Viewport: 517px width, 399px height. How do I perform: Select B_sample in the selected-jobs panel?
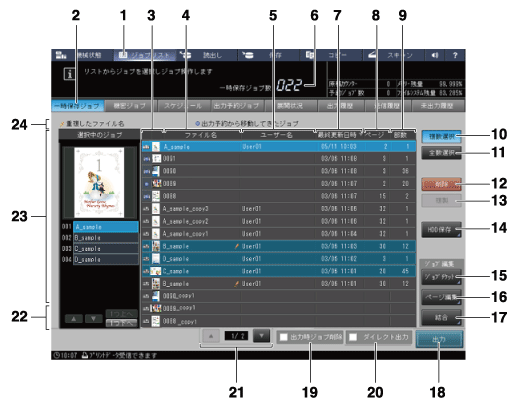pyautogui.click(x=106, y=238)
